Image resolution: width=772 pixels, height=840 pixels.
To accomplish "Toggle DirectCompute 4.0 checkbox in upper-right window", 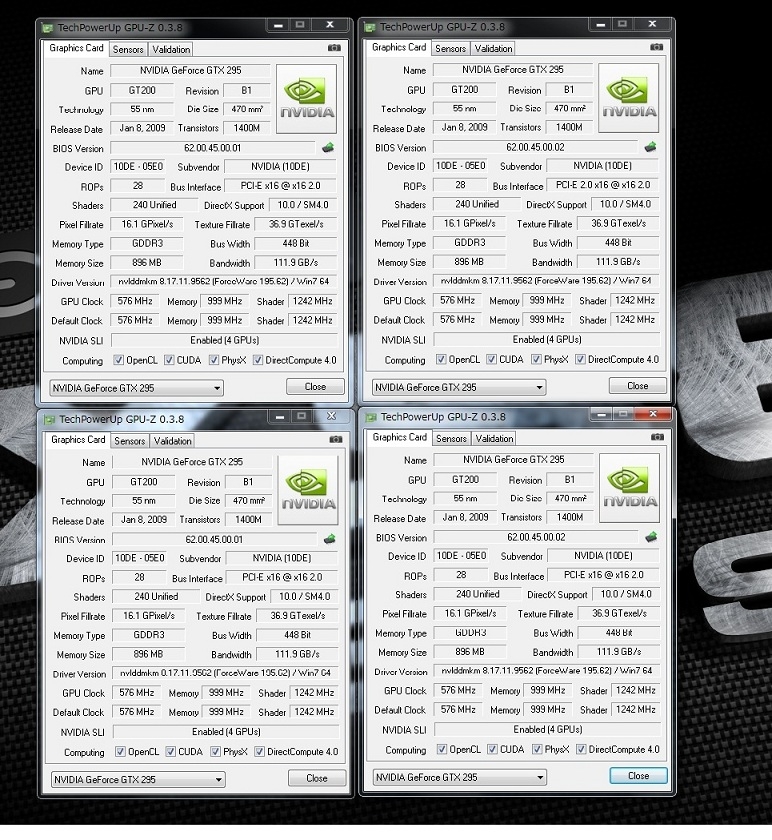I will pyautogui.click(x=580, y=359).
